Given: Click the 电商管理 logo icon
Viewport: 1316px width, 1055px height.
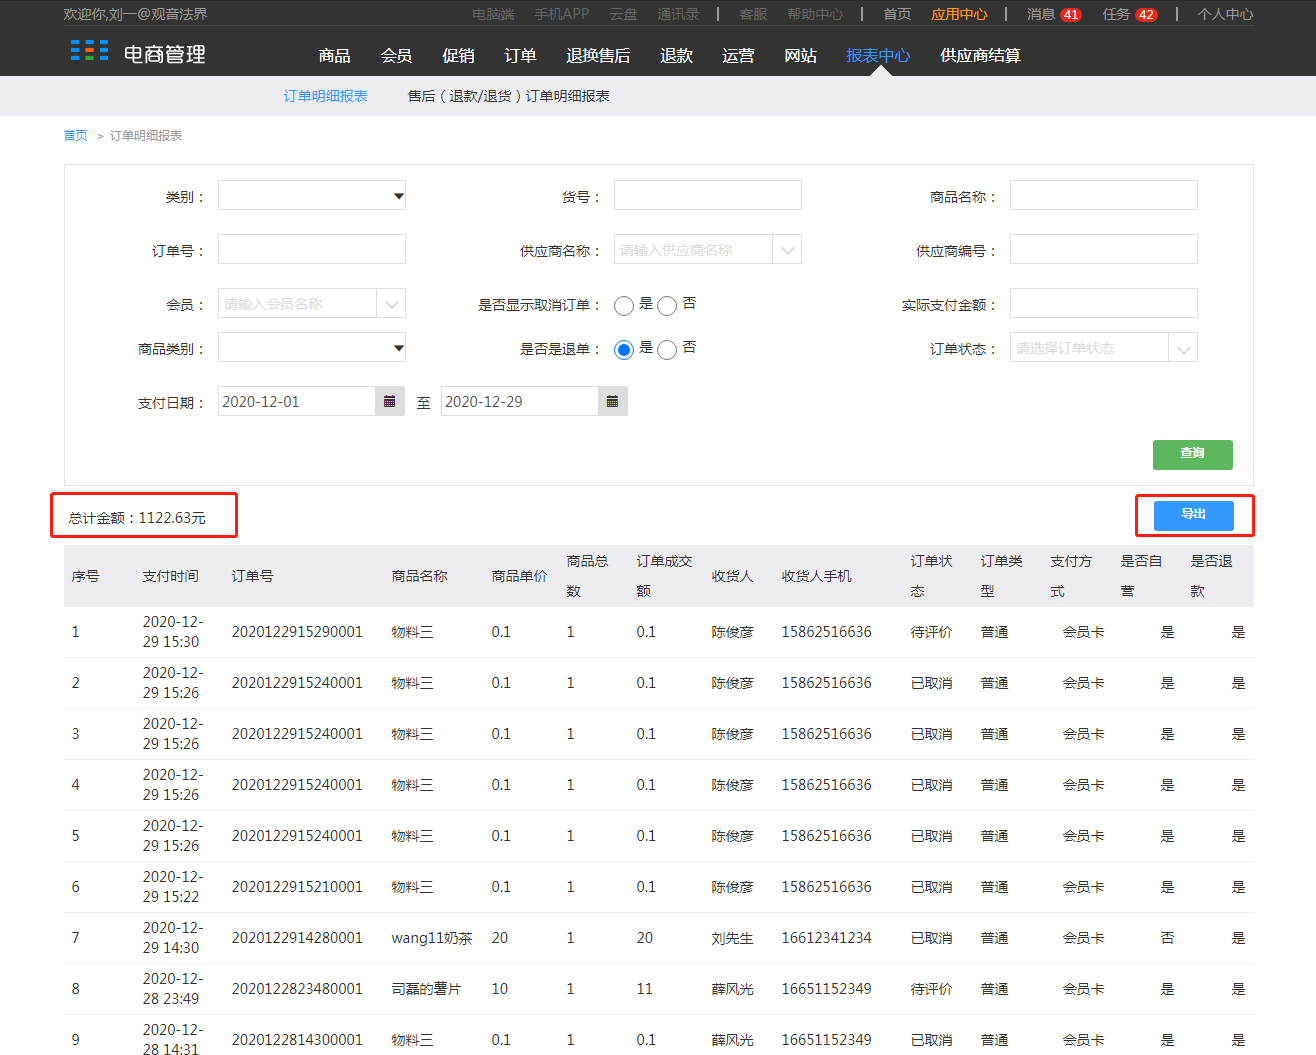Looking at the screenshot, I should (89, 51).
